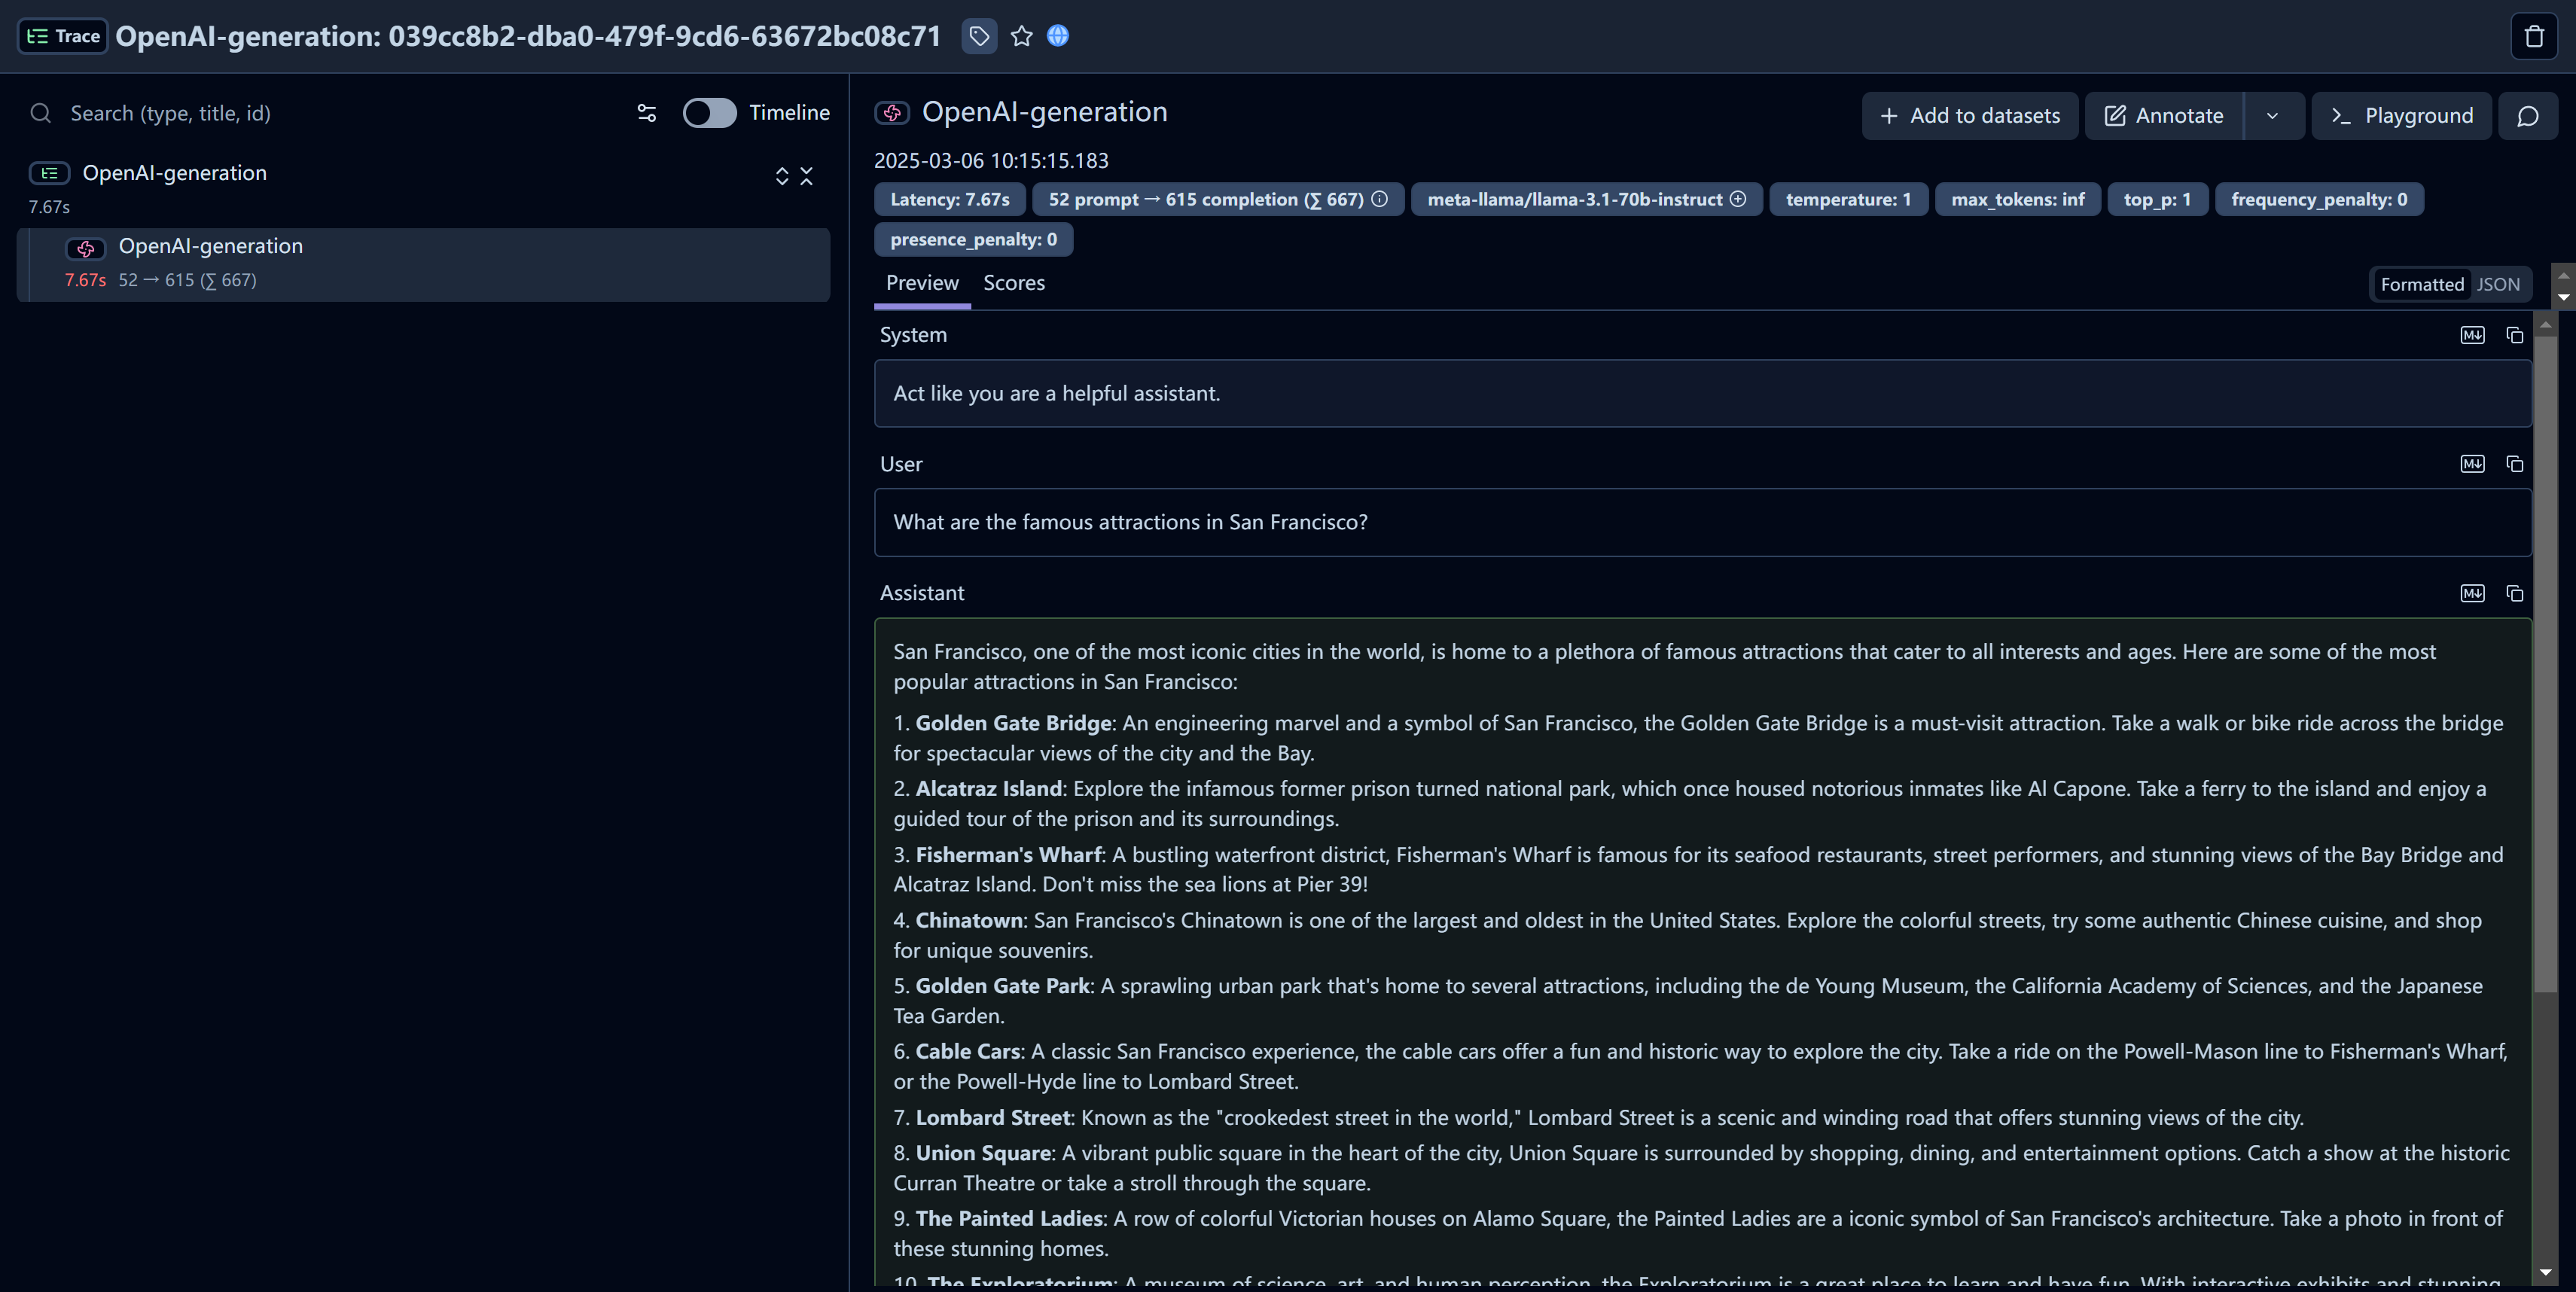Click the presence_penalty: 0 badge
Viewport: 2576px width, 1292px height.
coord(973,240)
